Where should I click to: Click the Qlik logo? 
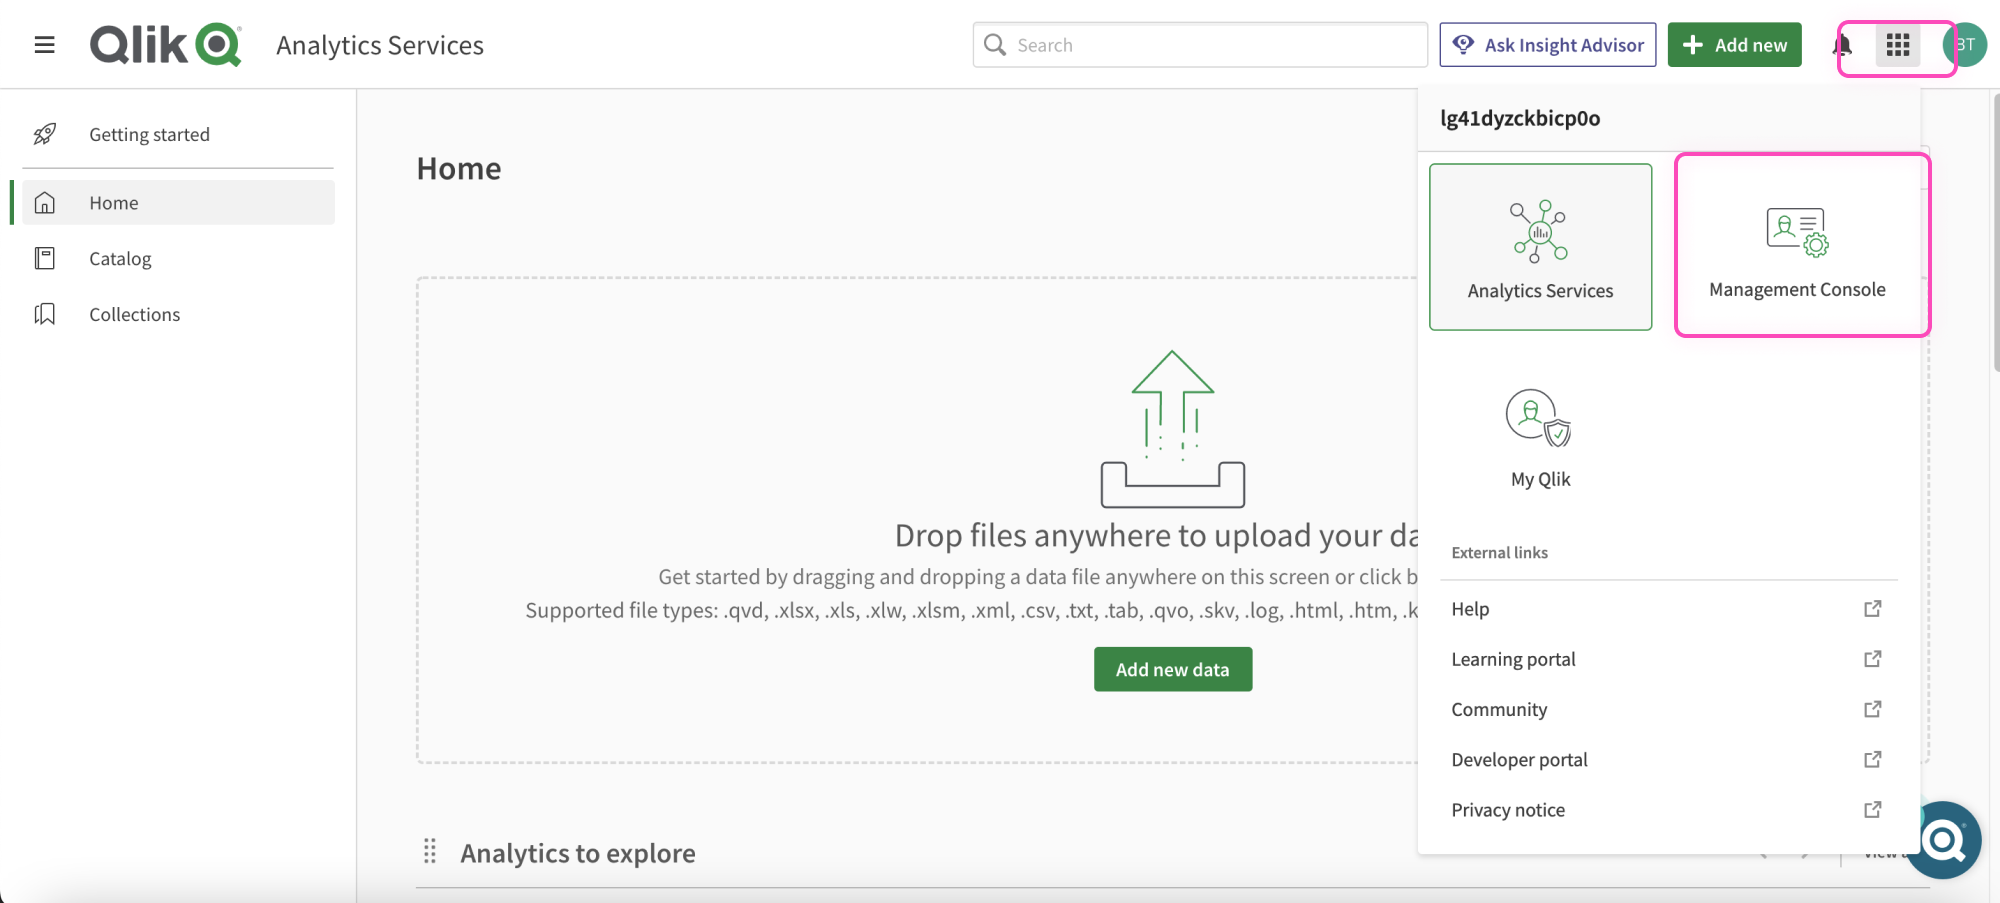pyautogui.click(x=166, y=45)
